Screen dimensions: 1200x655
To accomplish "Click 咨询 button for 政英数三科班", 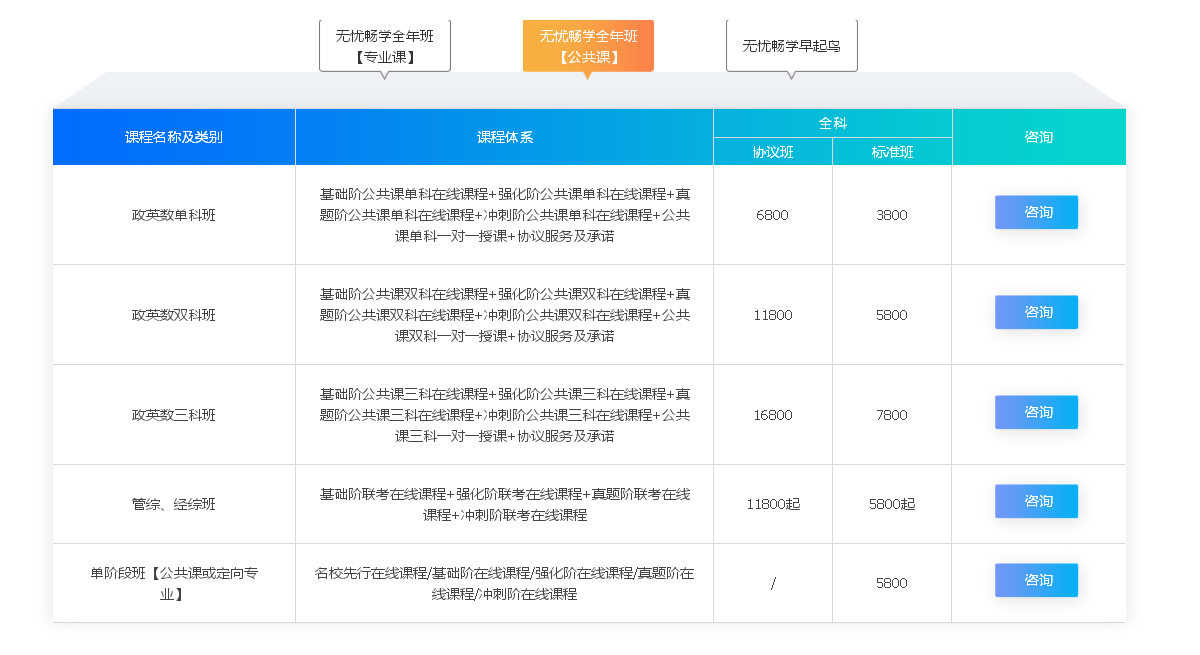I will pyautogui.click(x=1036, y=412).
